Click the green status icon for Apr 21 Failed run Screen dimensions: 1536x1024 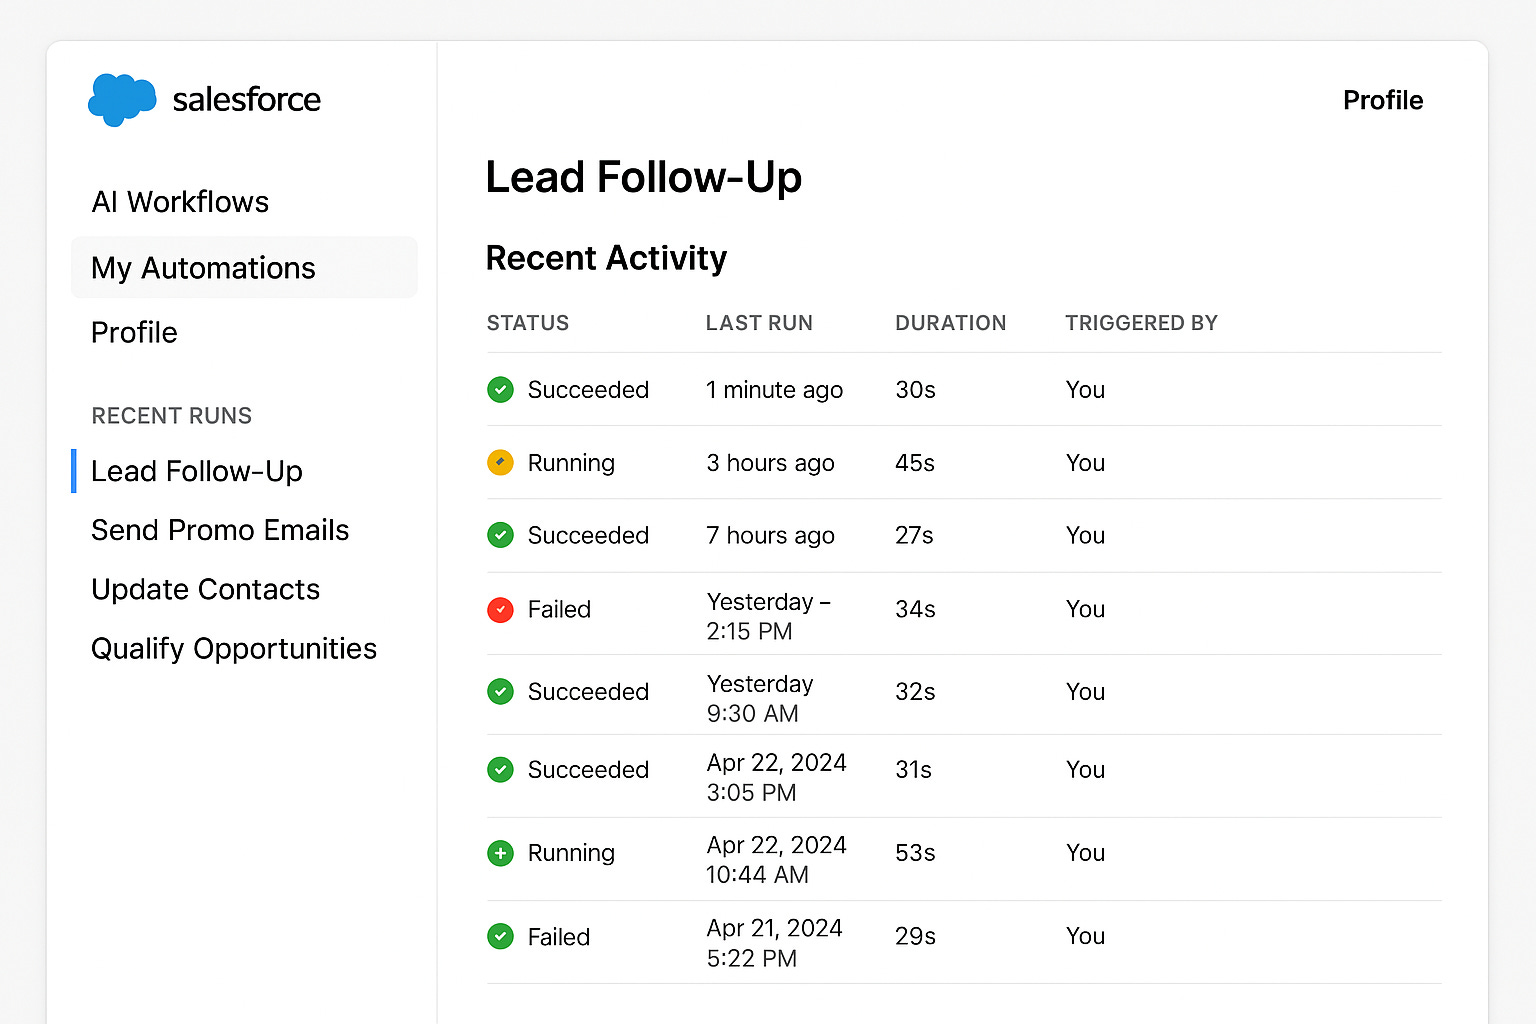[x=500, y=936]
